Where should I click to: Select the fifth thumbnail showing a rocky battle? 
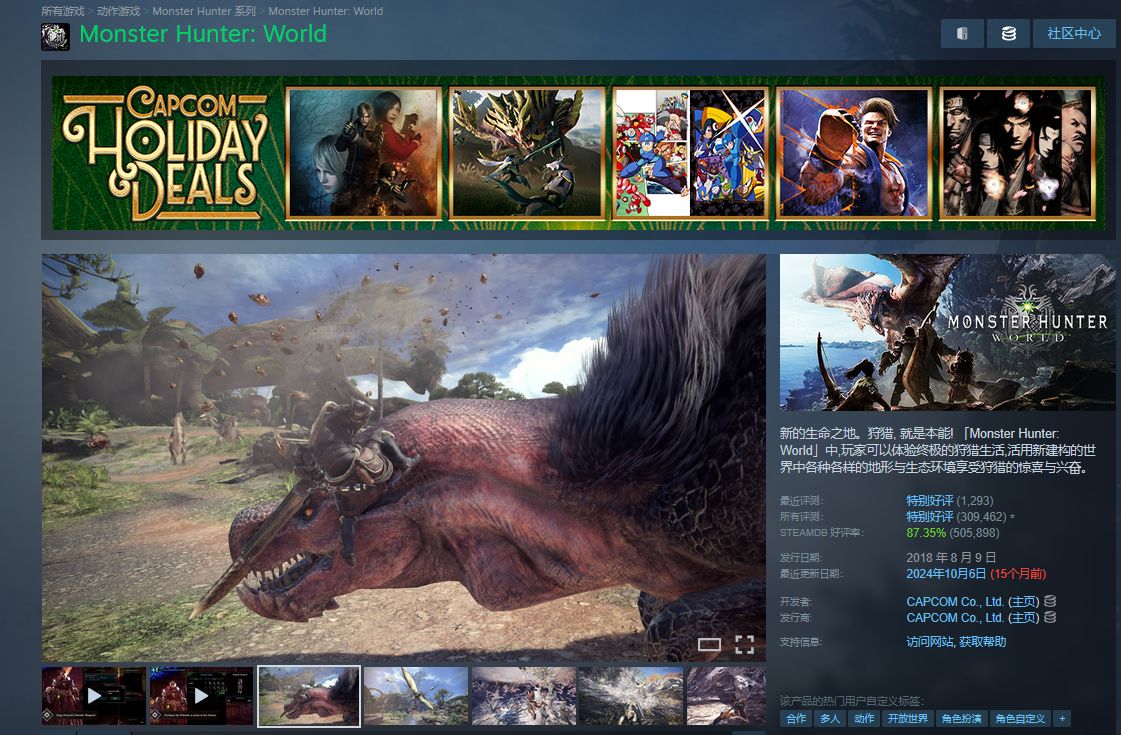coord(523,696)
